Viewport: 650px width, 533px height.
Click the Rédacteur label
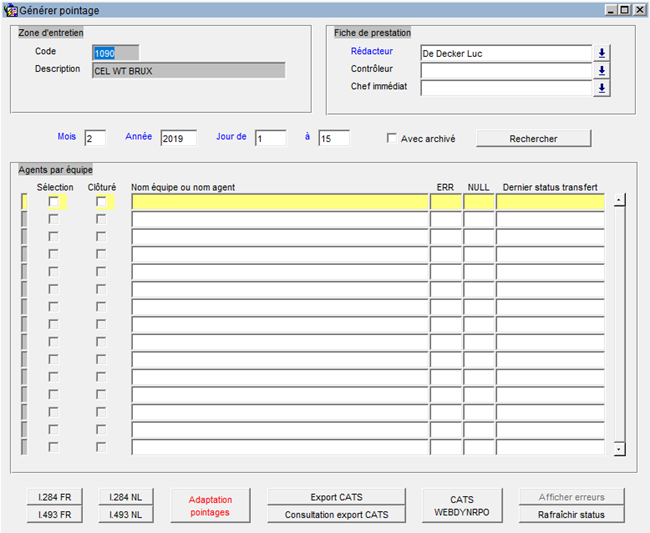[x=371, y=51]
